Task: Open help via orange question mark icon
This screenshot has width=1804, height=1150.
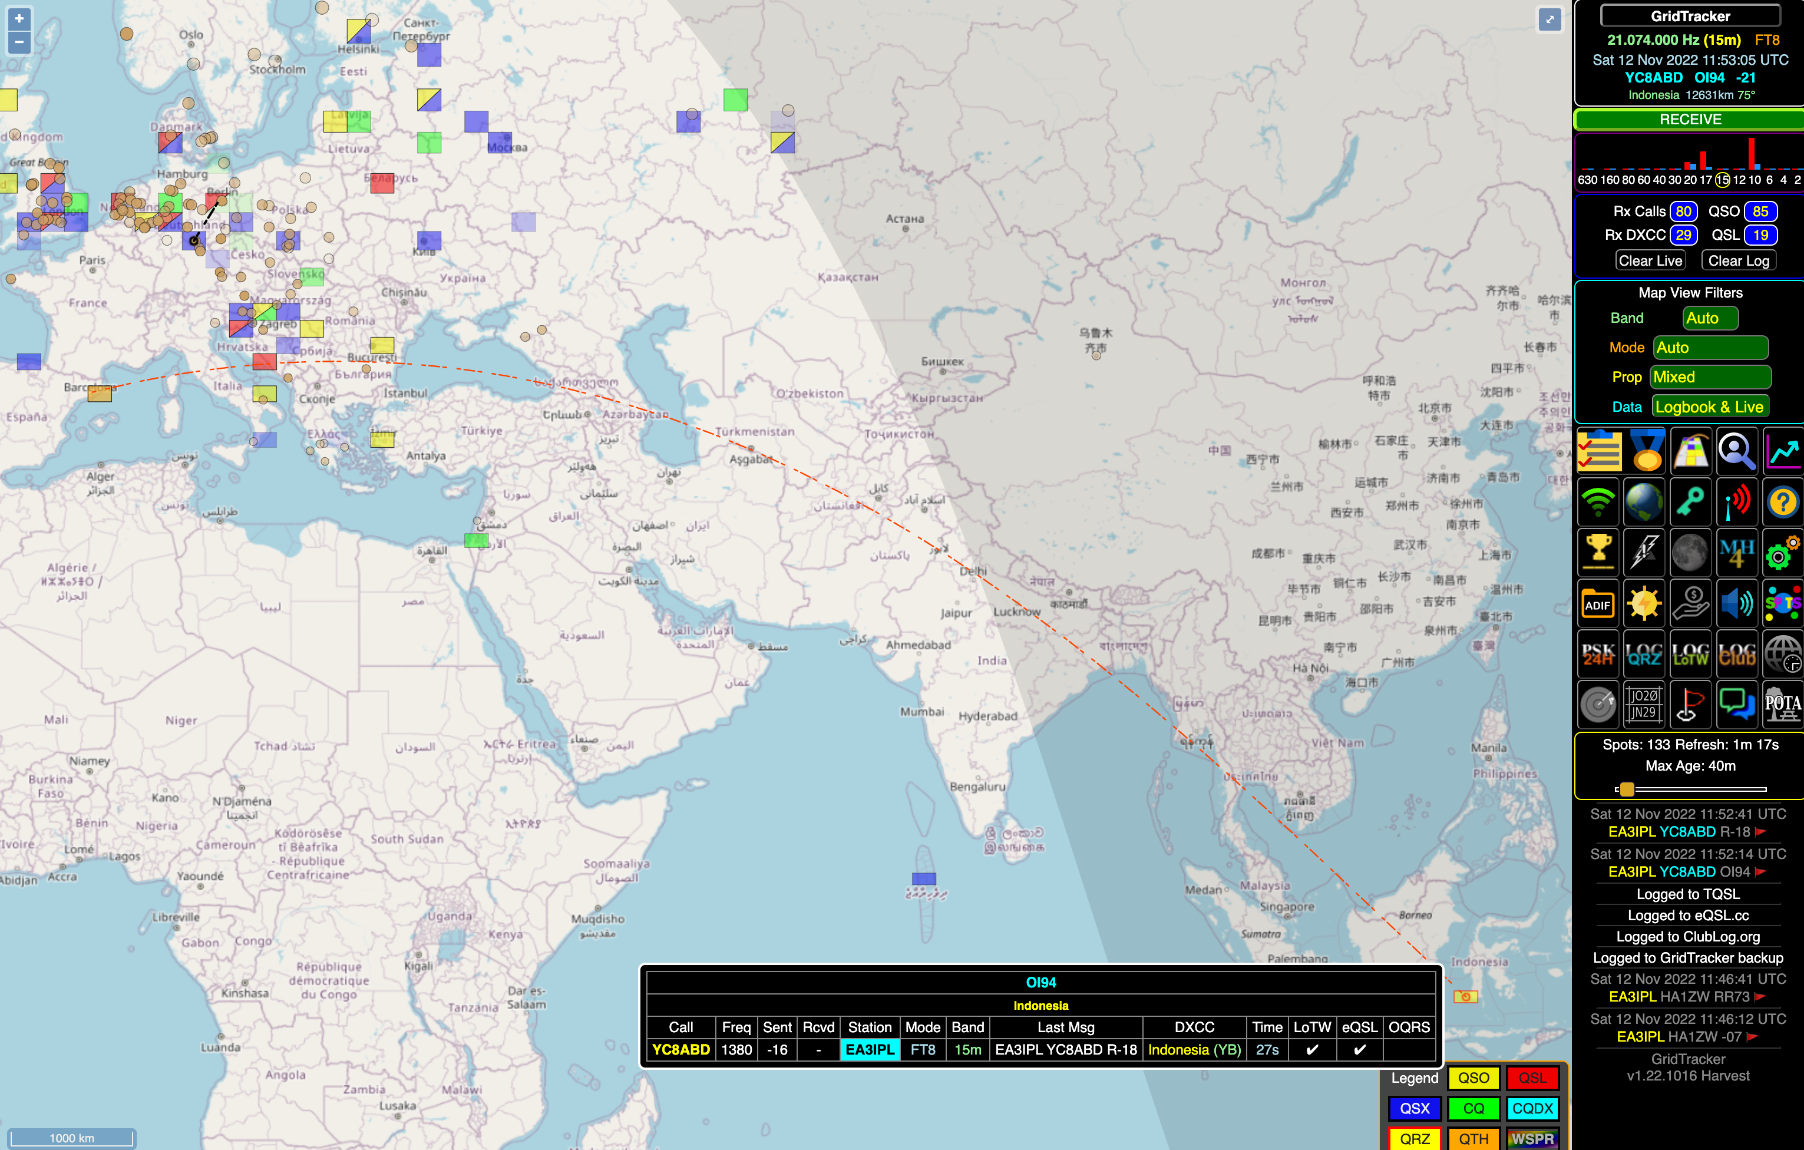Action: [1783, 501]
